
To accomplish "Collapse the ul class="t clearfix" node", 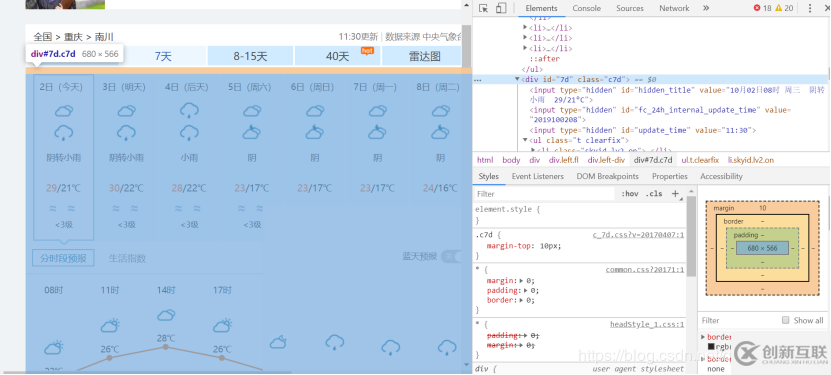I will (525, 140).
